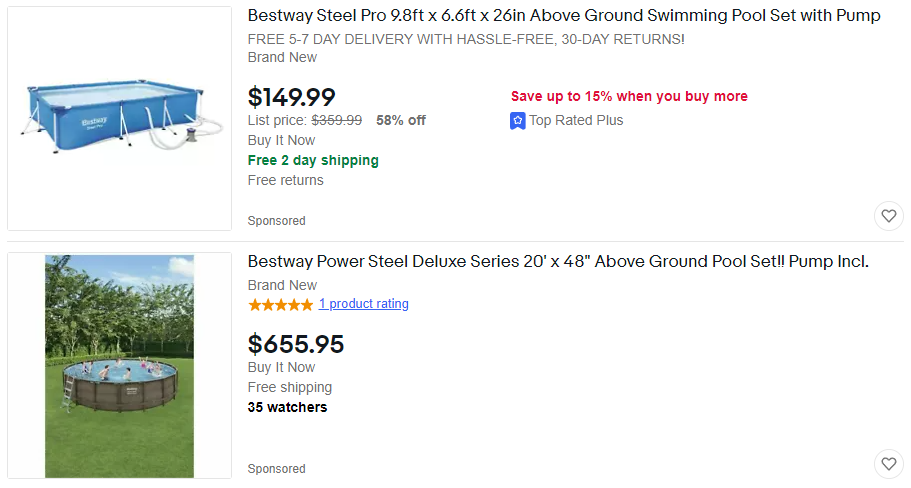Click the '58% off' discount label
The height and width of the screenshot is (488, 911).
point(401,121)
